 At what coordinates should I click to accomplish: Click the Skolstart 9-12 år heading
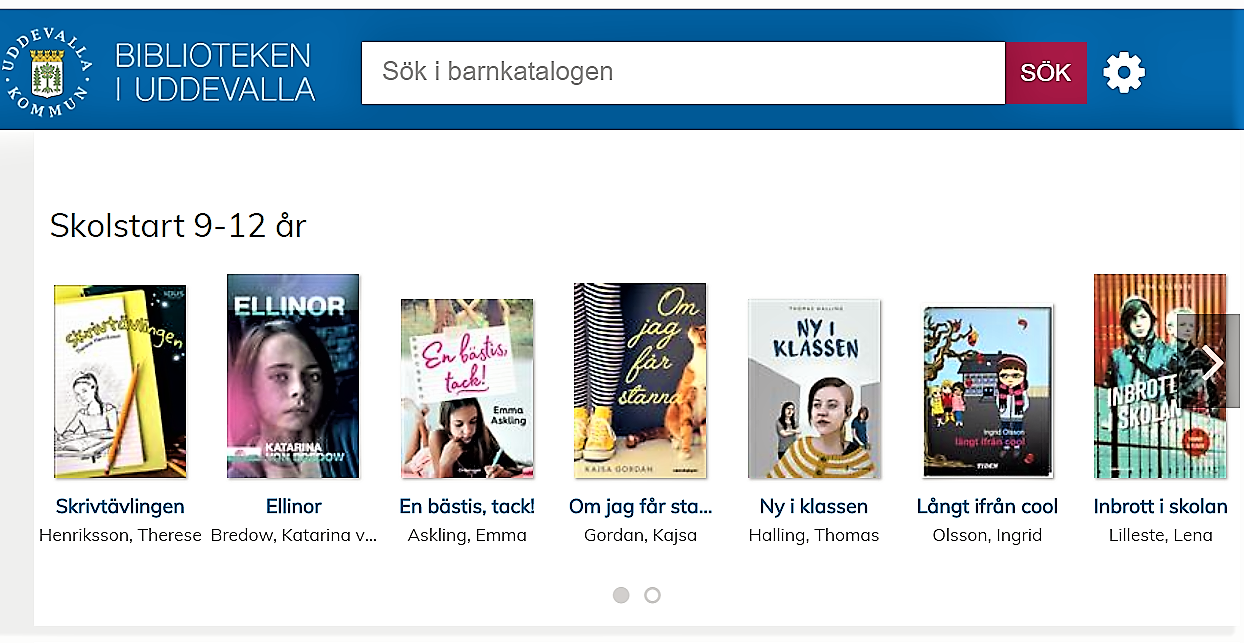click(x=178, y=226)
